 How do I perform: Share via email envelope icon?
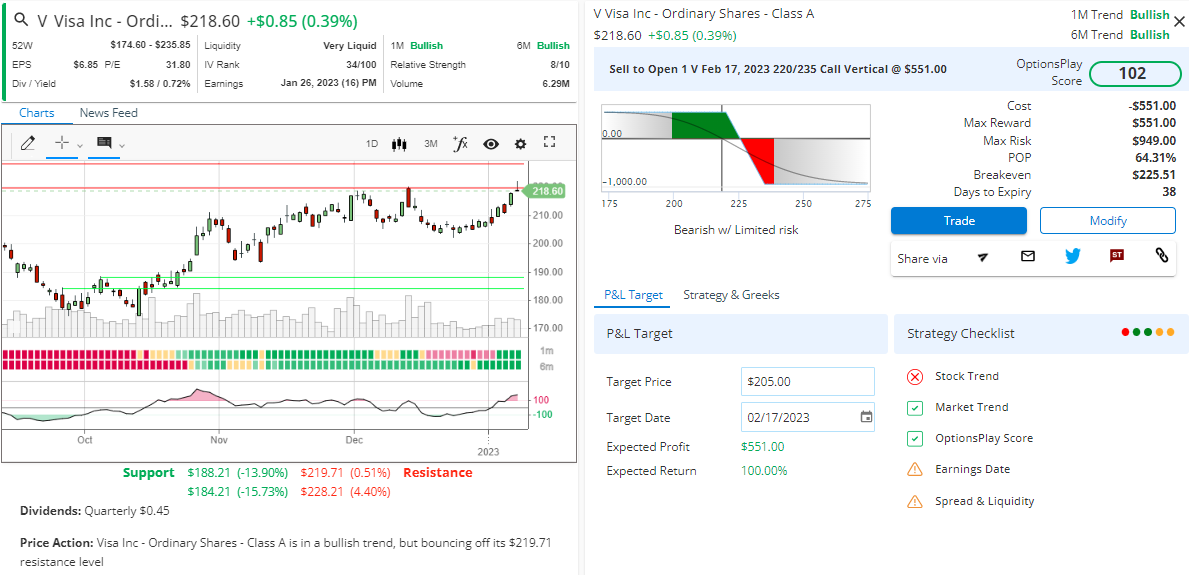tap(1027, 256)
